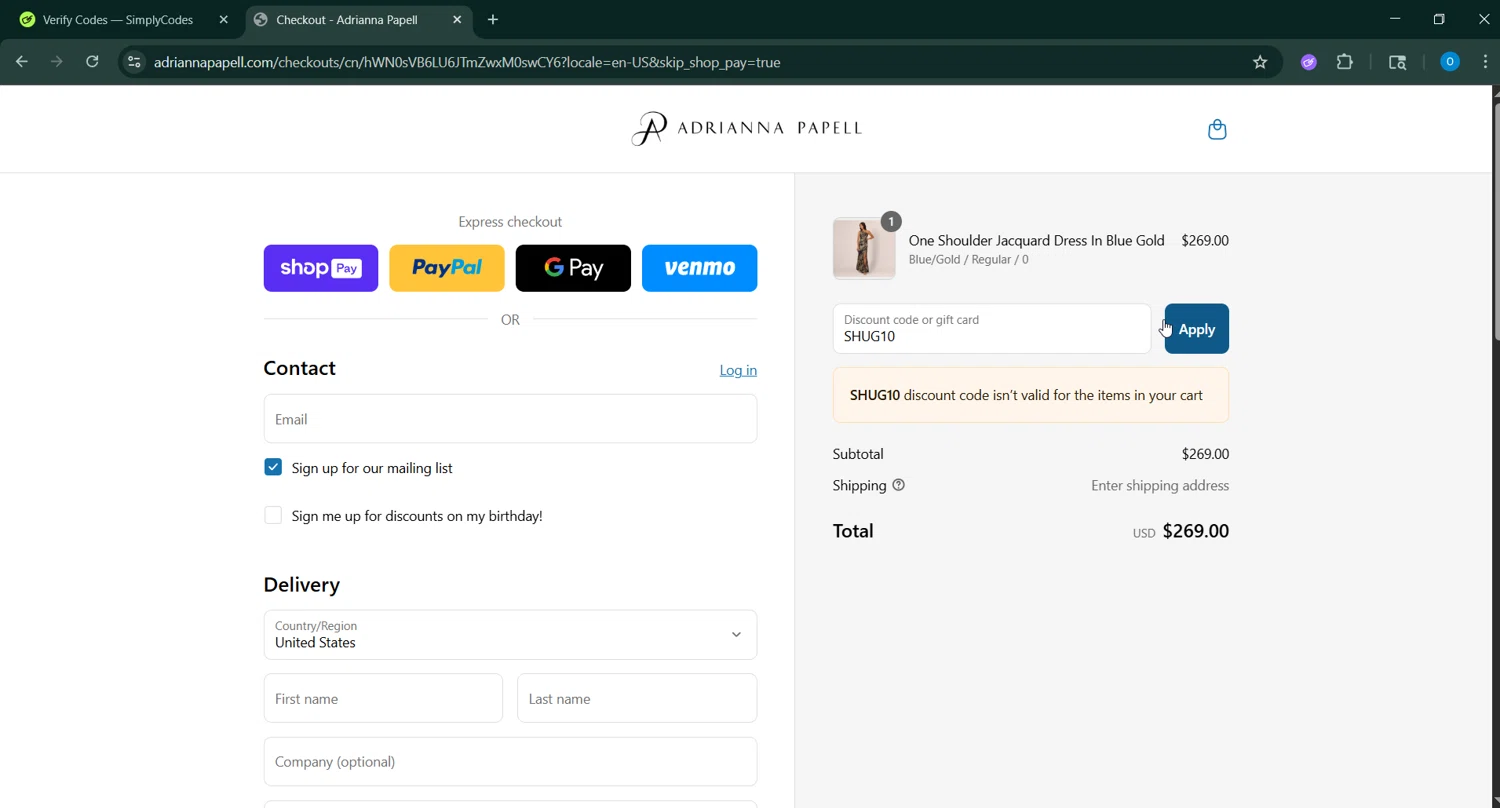
Task: Click the Last name field
Action: (x=637, y=698)
